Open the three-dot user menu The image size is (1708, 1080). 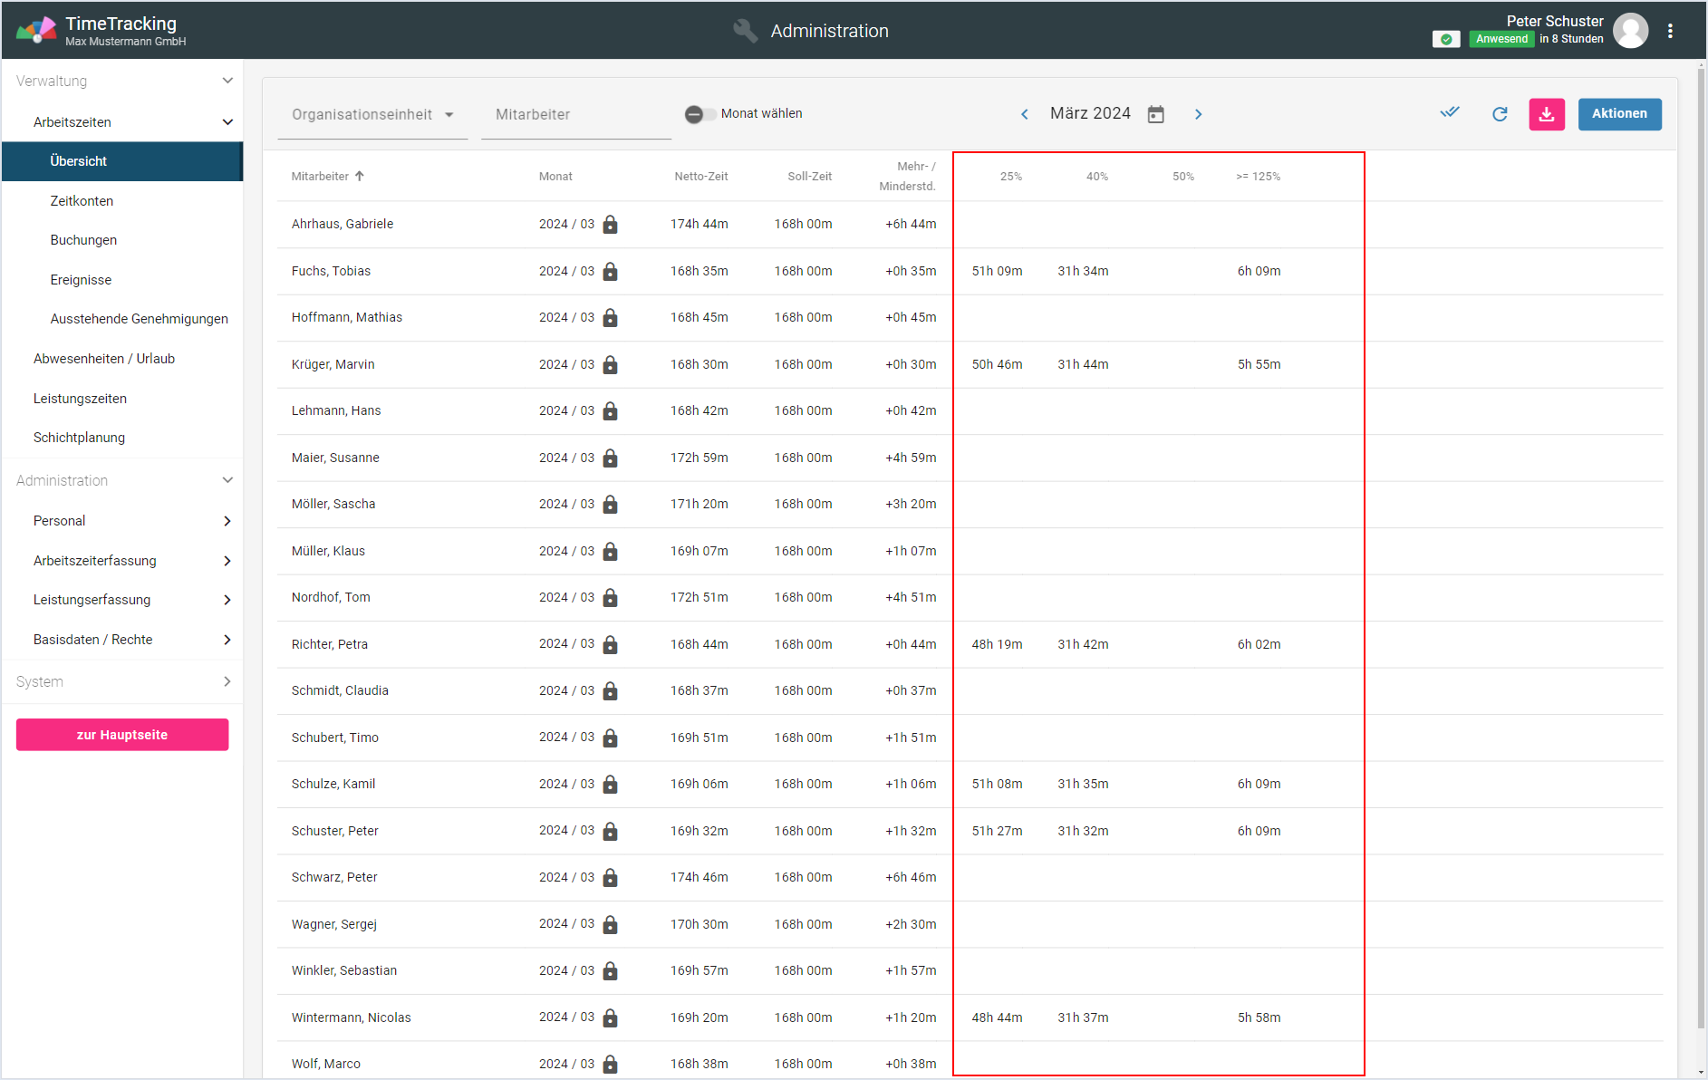click(x=1670, y=31)
